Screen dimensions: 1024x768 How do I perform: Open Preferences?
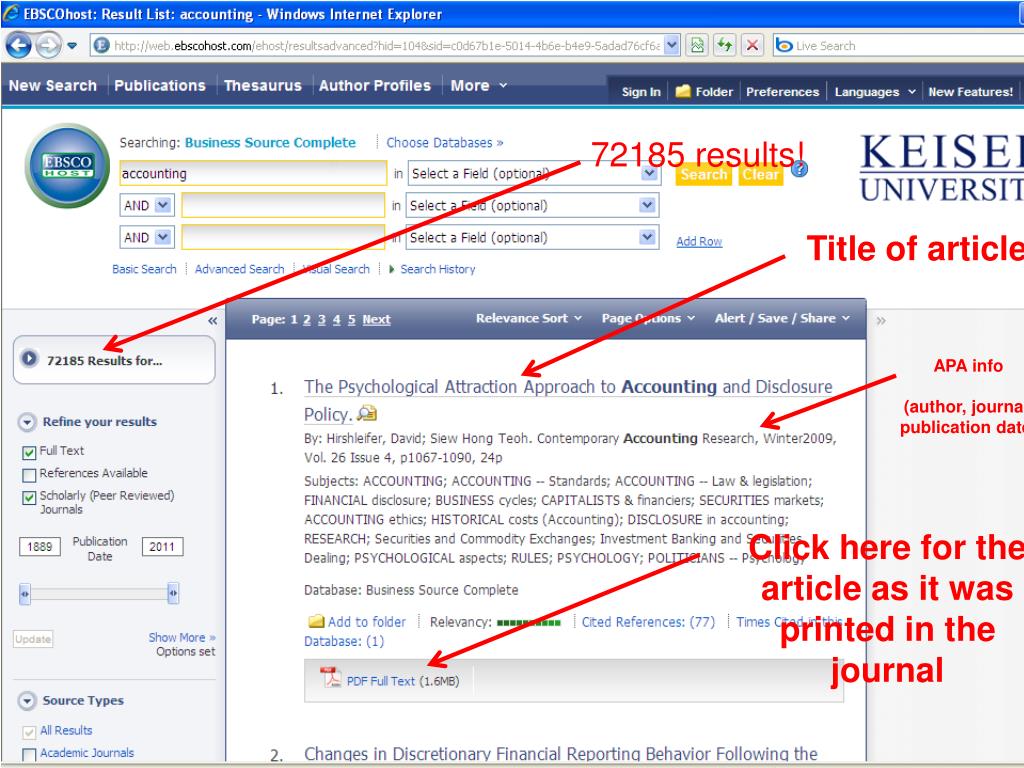782,92
